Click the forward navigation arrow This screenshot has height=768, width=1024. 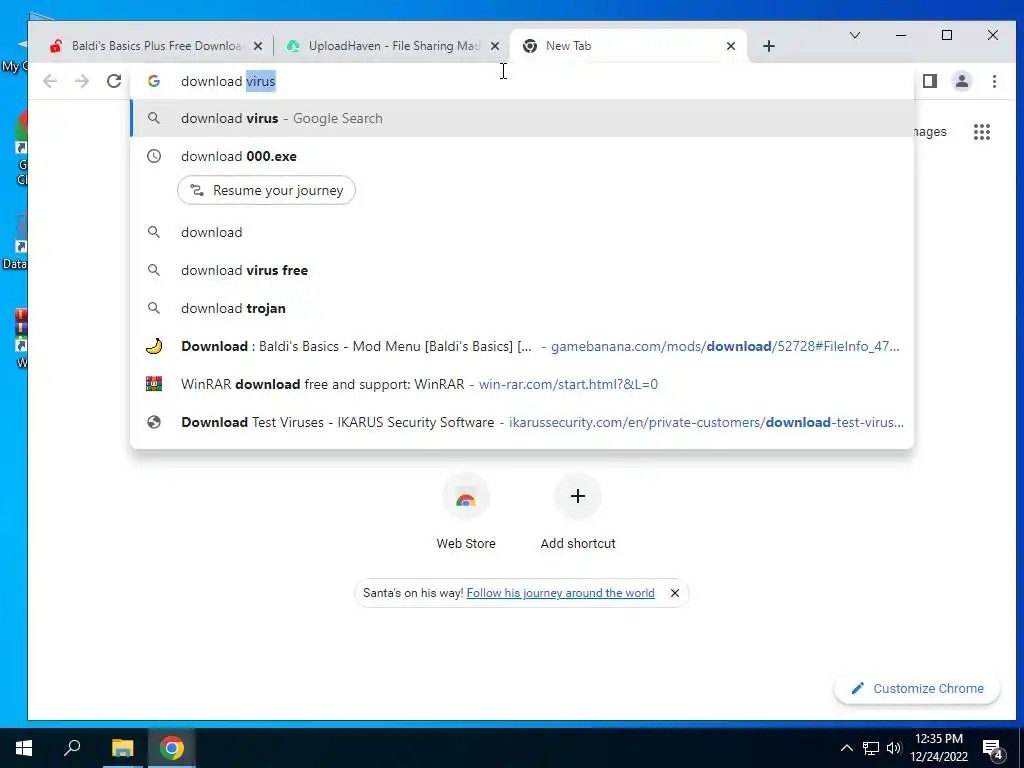pyautogui.click(x=82, y=81)
